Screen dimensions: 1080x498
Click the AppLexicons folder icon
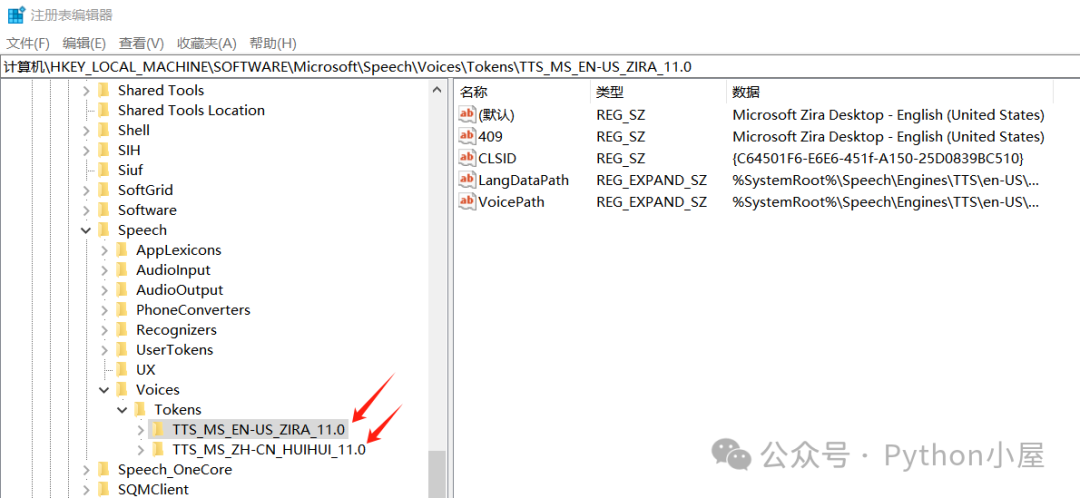point(122,250)
